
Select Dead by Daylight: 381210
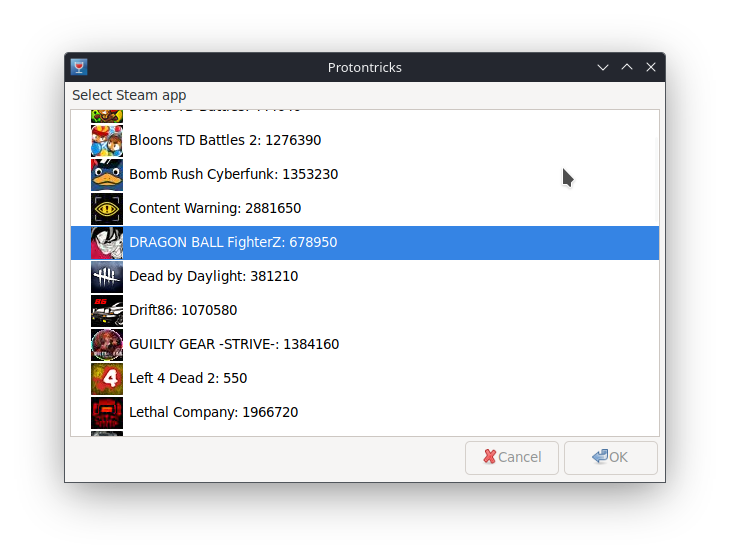365,276
